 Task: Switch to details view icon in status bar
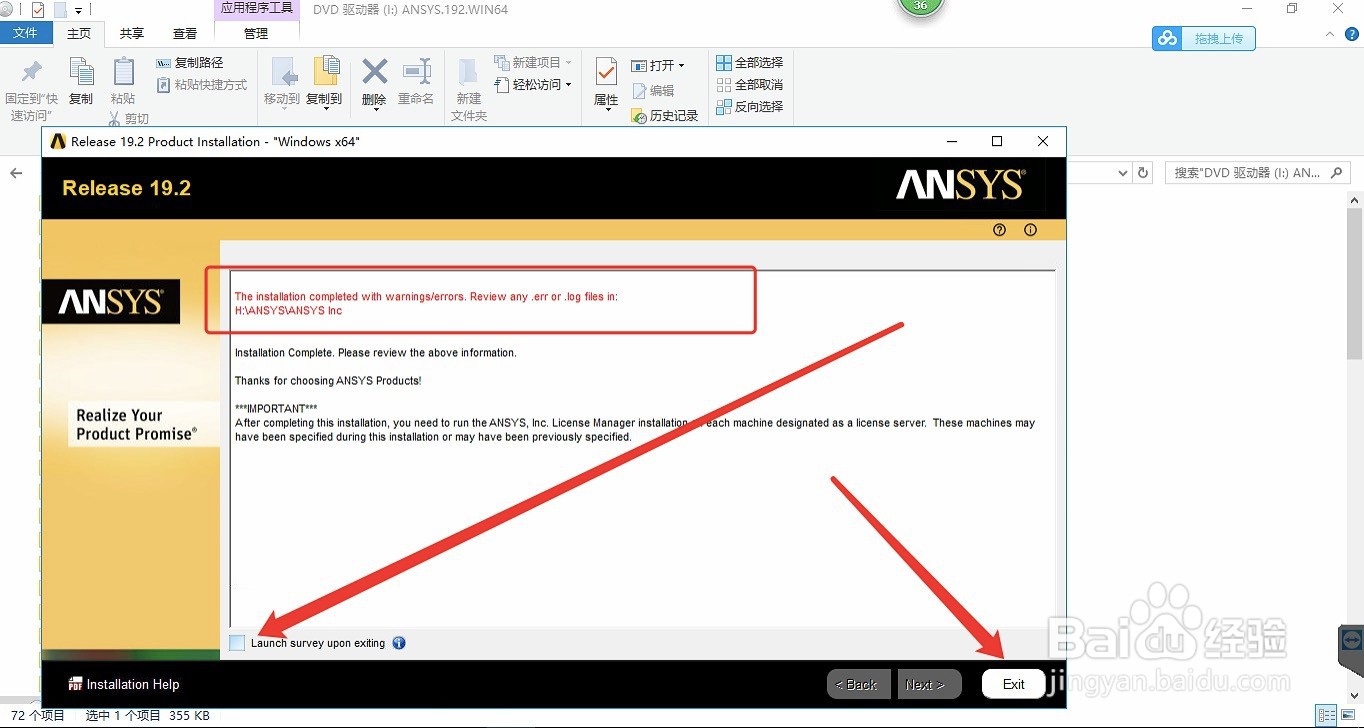(x=1326, y=715)
